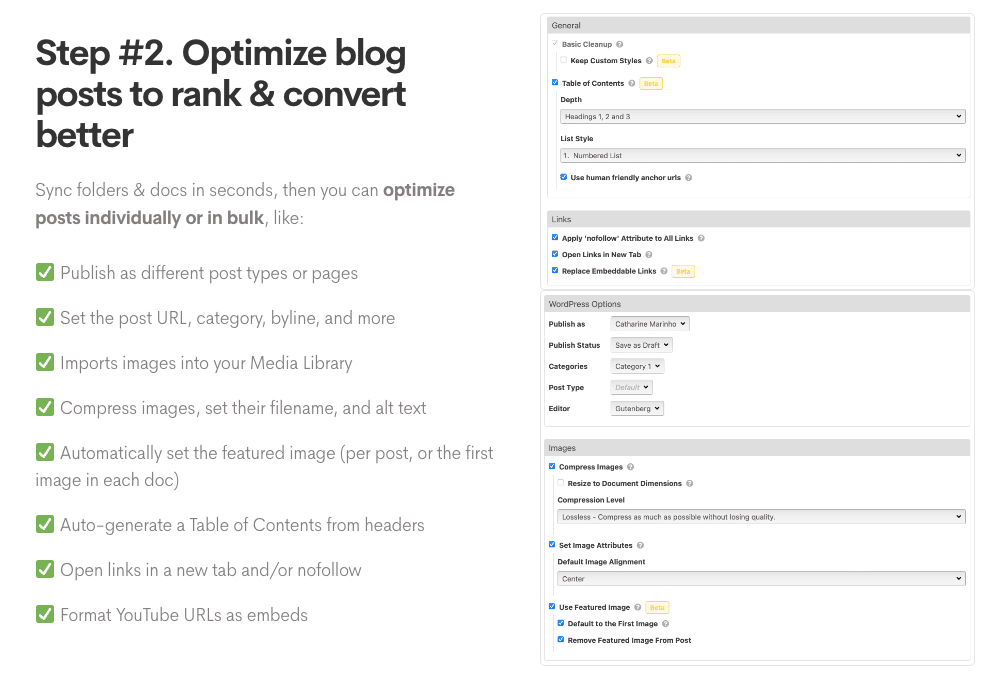Open the Publish Status dropdown
997x679 pixels.
(641, 345)
